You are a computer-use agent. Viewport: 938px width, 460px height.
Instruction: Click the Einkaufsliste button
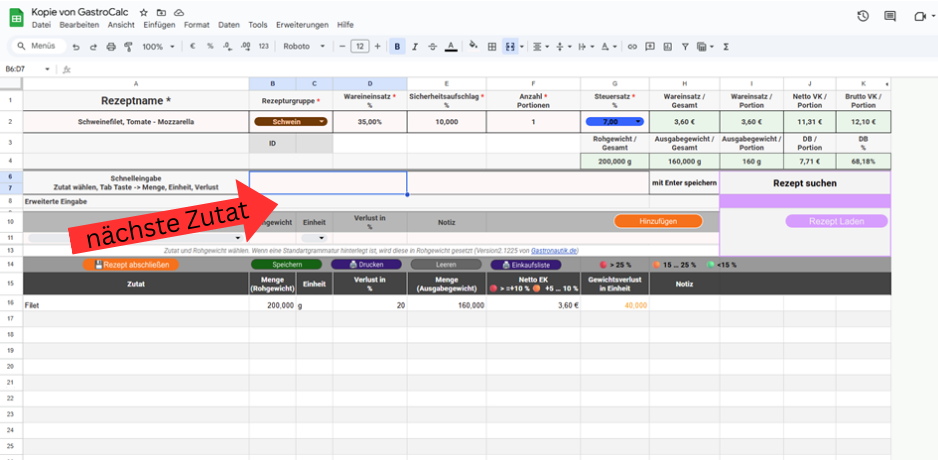click(x=526, y=264)
